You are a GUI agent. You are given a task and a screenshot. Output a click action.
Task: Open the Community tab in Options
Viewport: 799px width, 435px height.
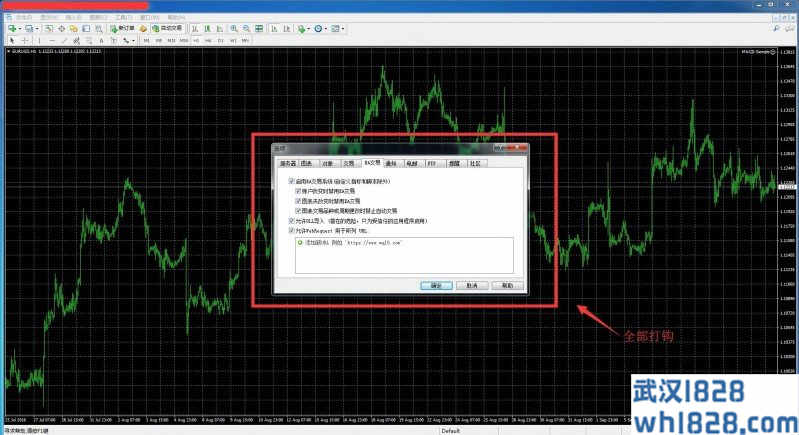pyautogui.click(x=475, y=164)
